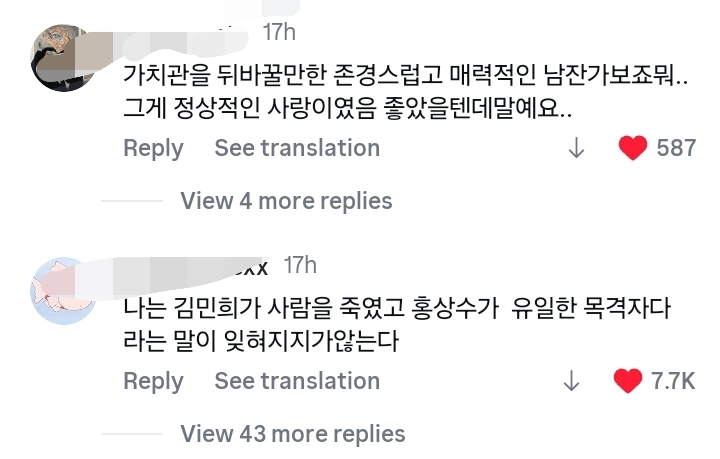The image size is (720, 459).
Task: Like the first comment with 587 likes
Action: [x=632, y=148]
